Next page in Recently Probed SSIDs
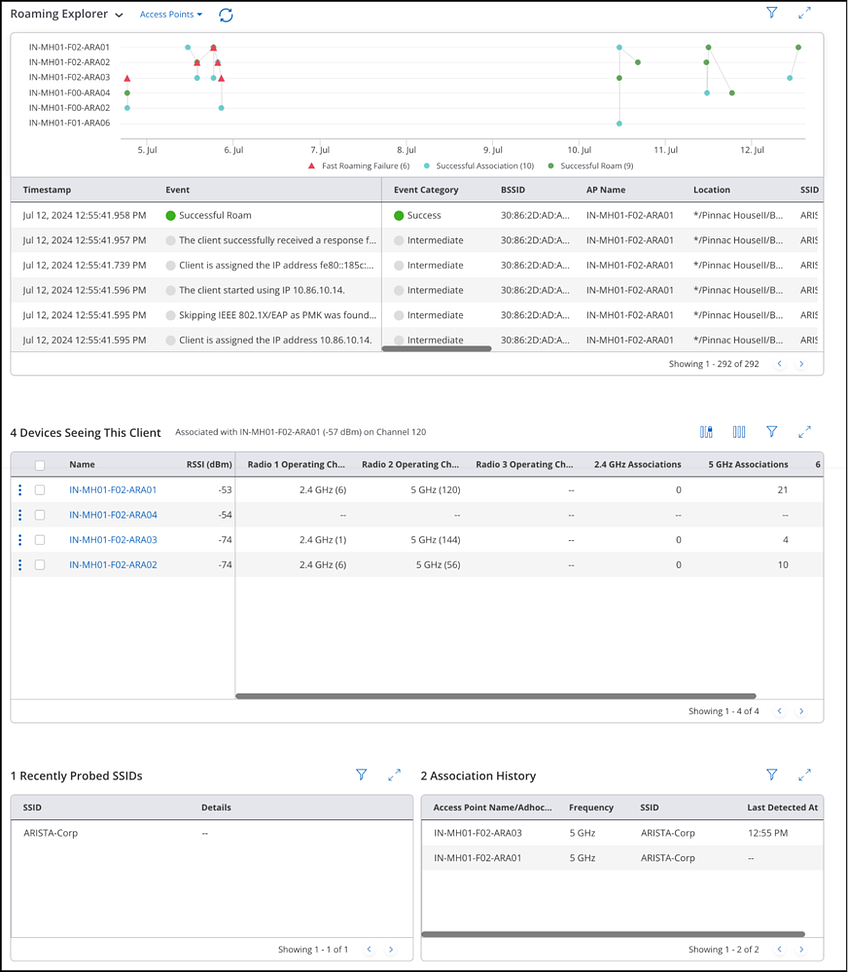 (391, 949)
